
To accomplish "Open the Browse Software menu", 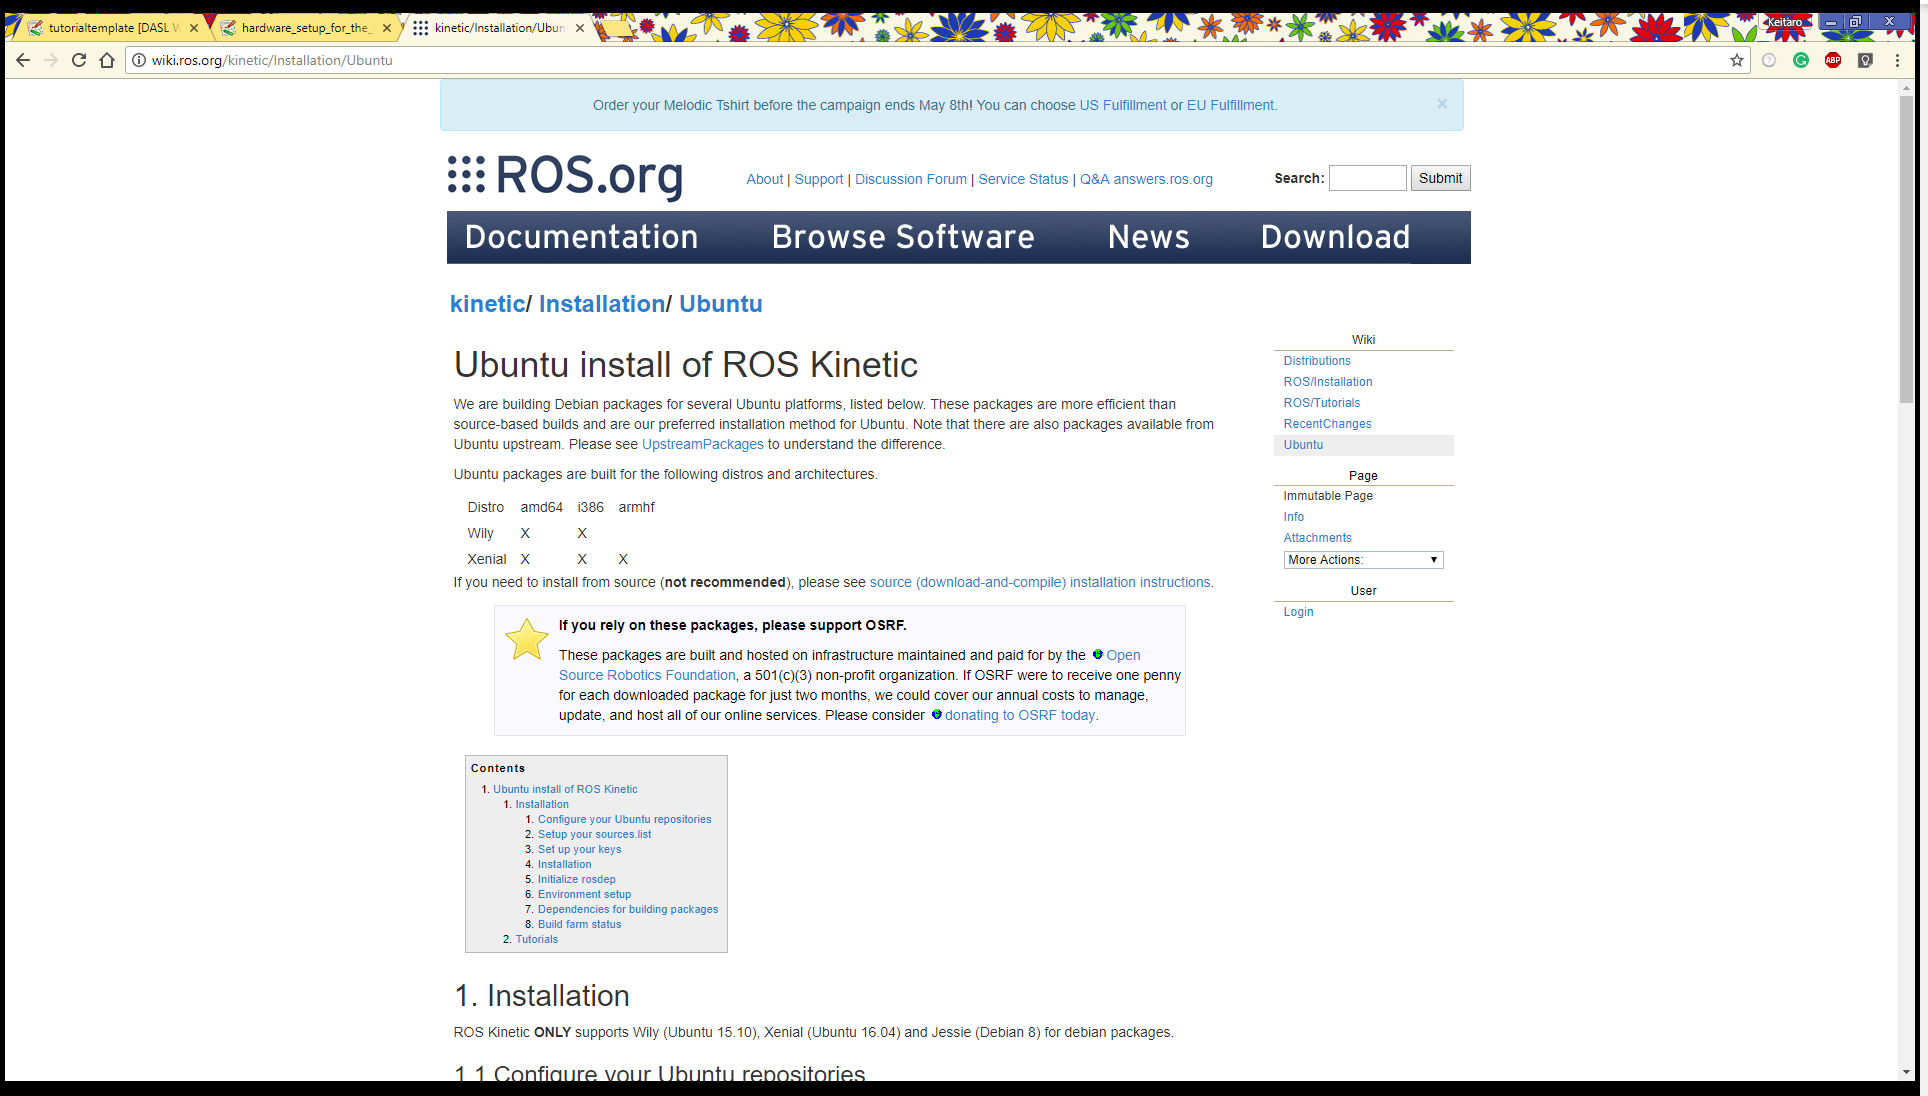I will (903, 237).
